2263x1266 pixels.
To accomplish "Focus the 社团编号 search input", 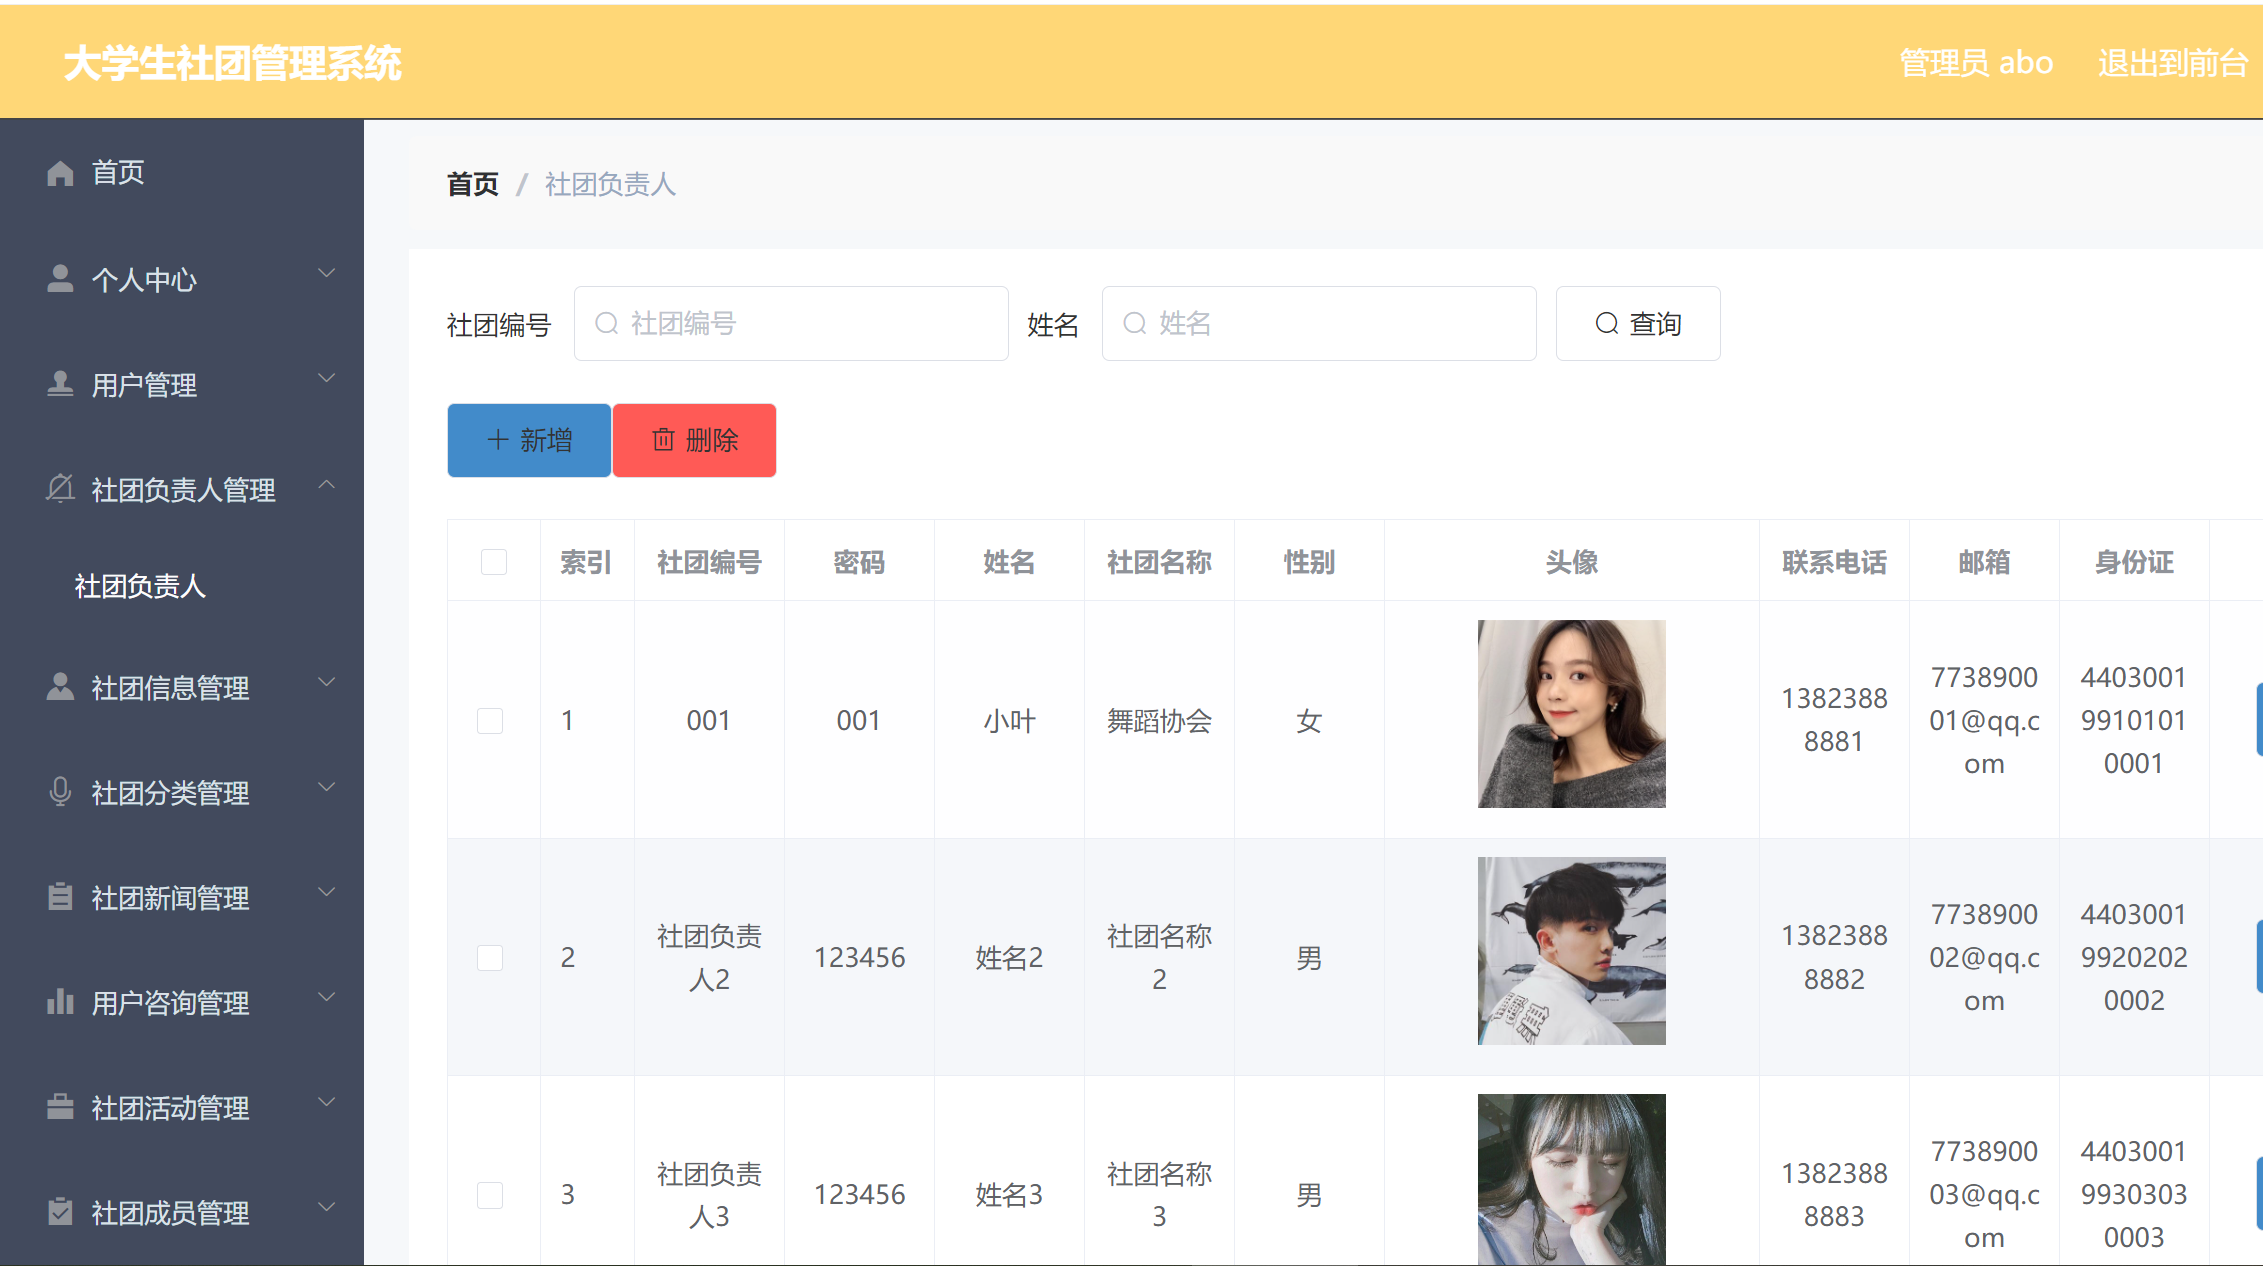I will [791, 323].
